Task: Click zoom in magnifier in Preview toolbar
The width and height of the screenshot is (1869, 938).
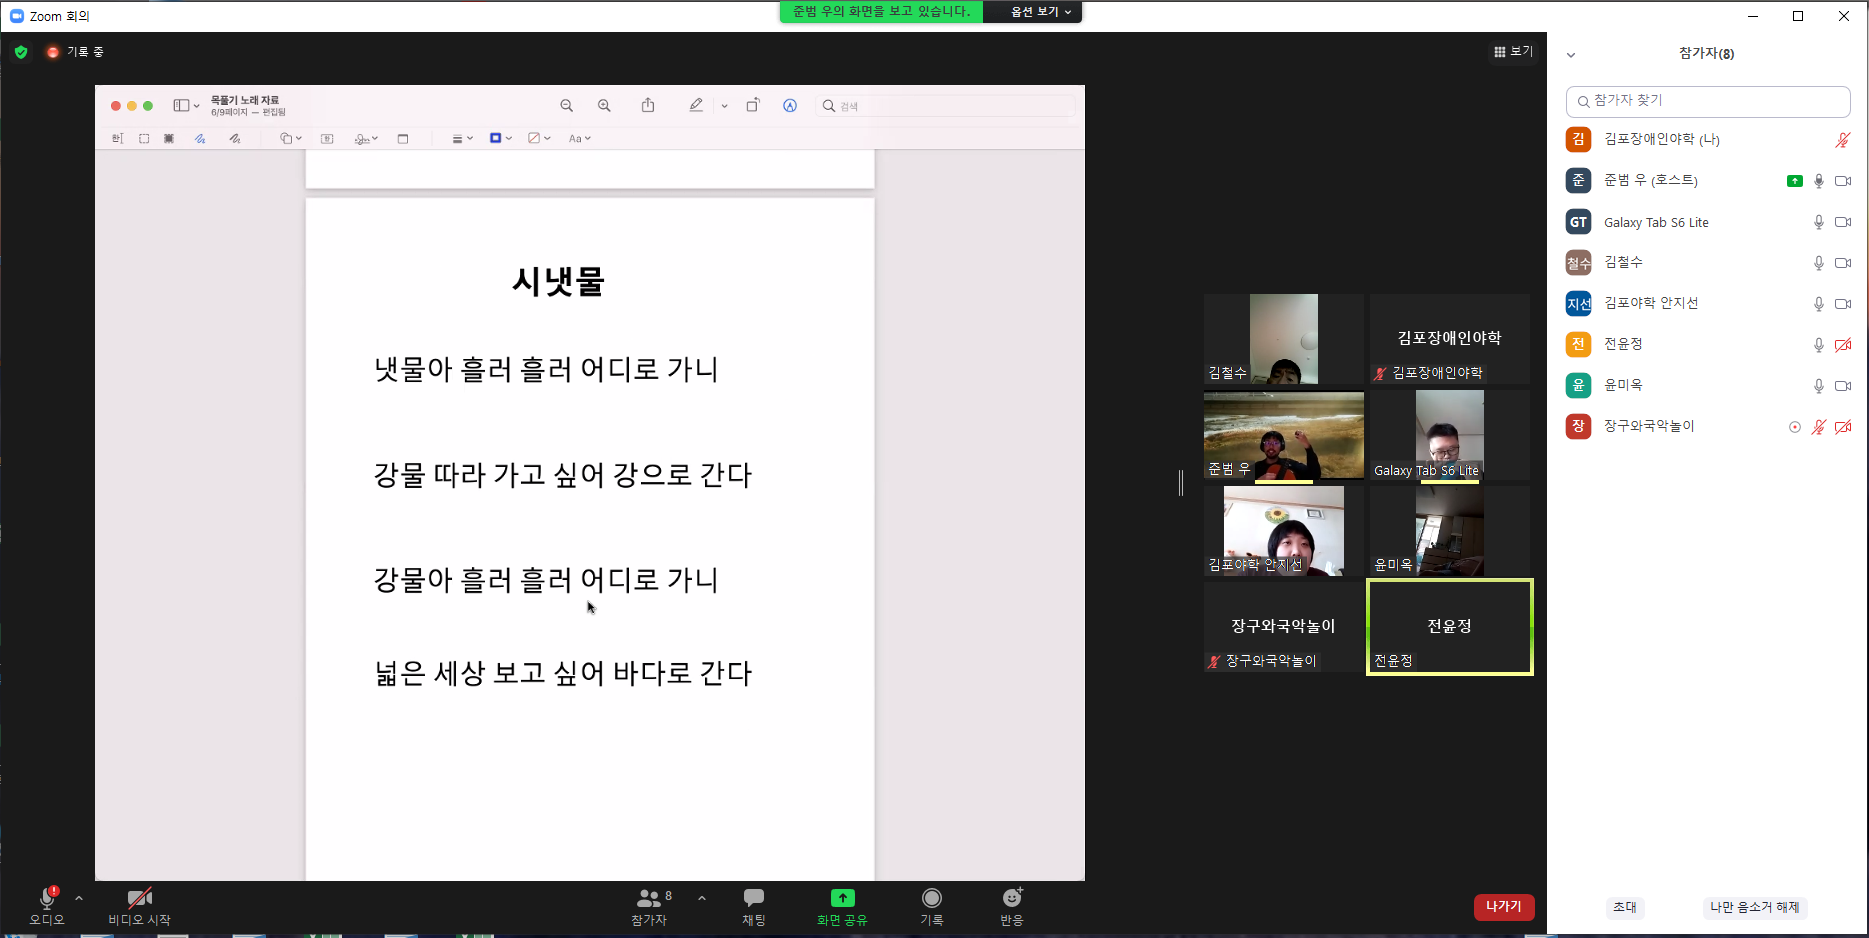Action: pos(604,106)
